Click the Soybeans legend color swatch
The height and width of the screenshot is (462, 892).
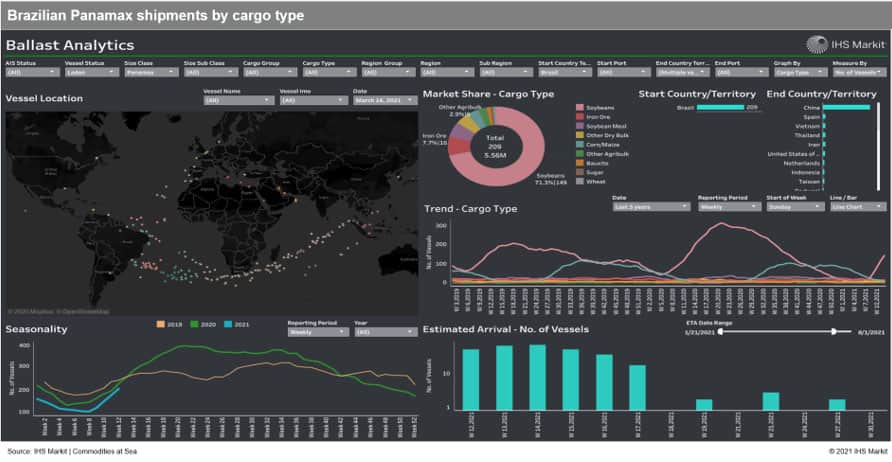click(x=580, y=107)
